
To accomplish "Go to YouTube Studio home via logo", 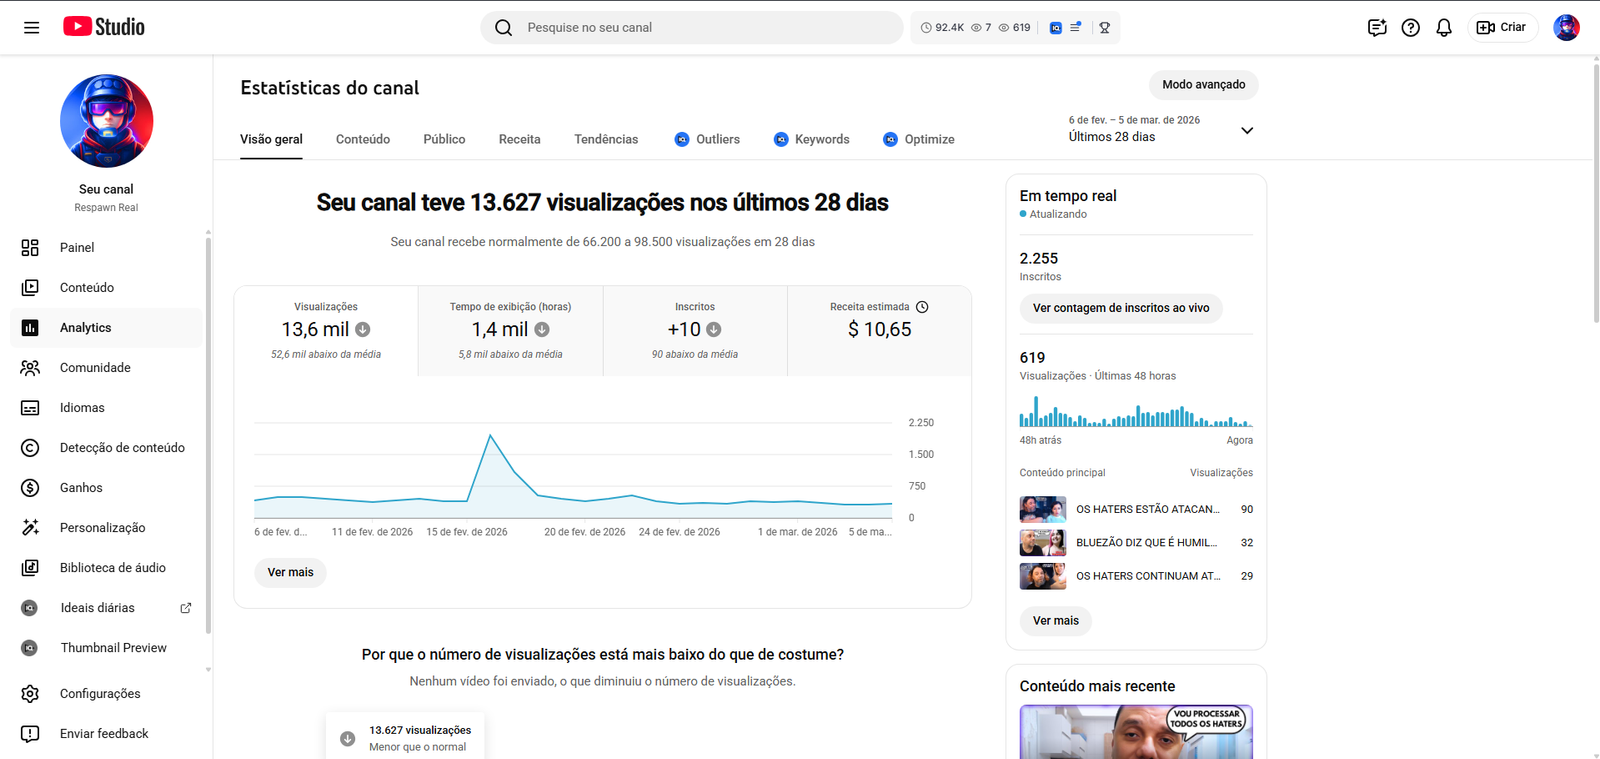I will (104, 27).
